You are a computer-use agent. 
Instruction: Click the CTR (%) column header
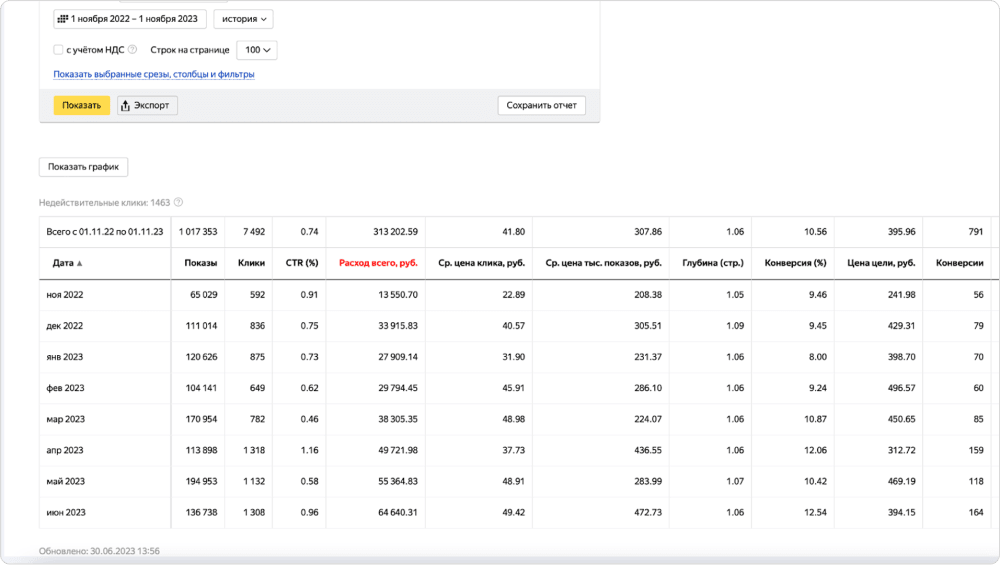[300, 263]
